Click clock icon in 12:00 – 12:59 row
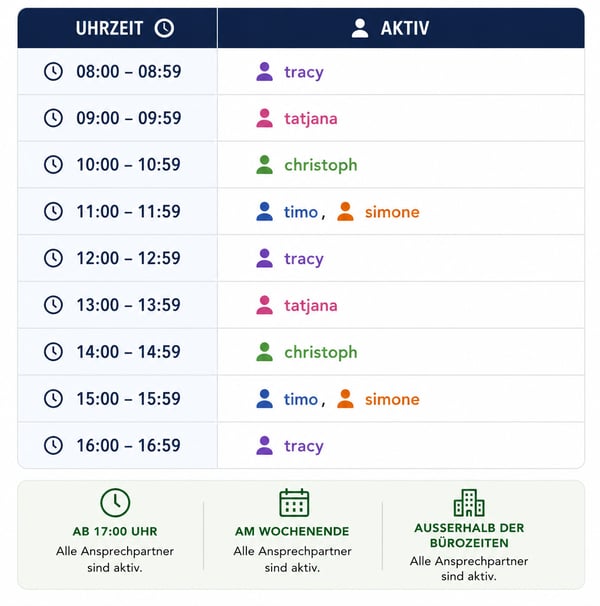 click(53, 258)
